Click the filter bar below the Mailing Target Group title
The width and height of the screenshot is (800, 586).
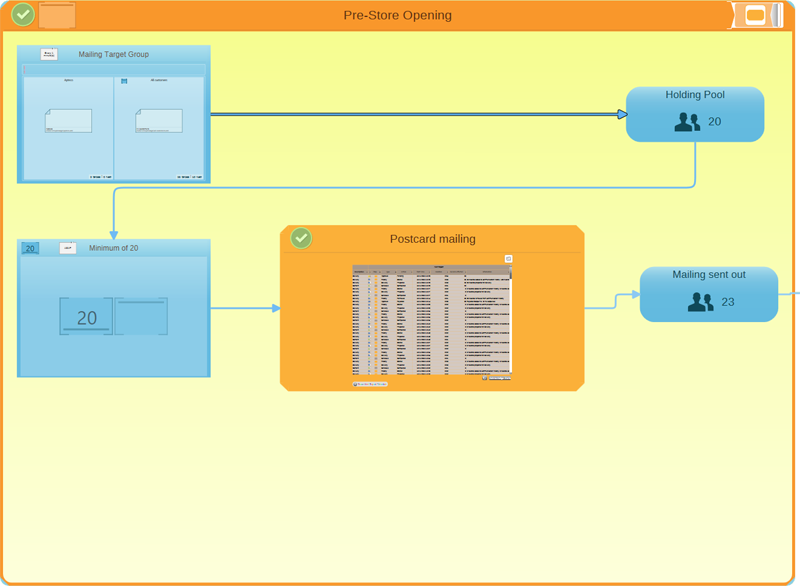point(114,69)
